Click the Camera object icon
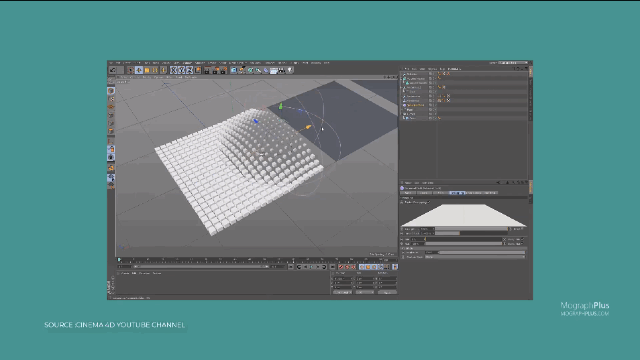Viewport: 640px width, 360px height. 282,70
